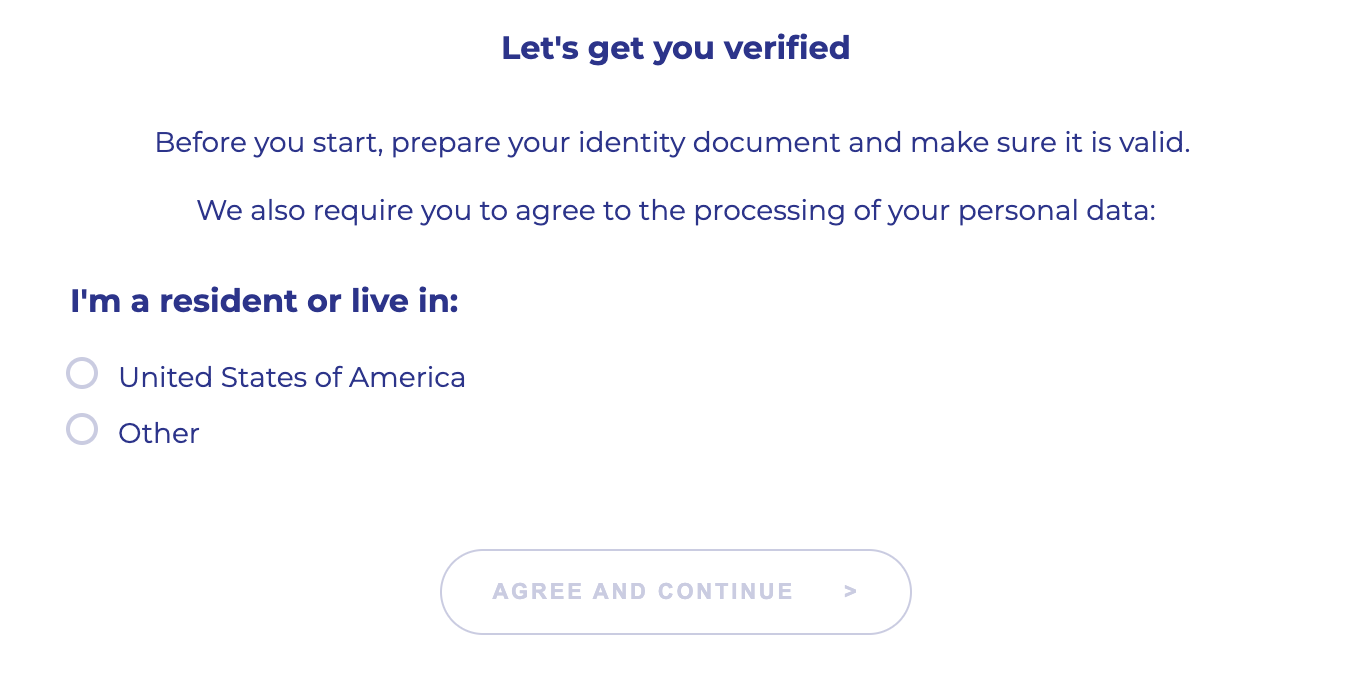Click the word "CONTINUE" on the button

tap(726, 591)
